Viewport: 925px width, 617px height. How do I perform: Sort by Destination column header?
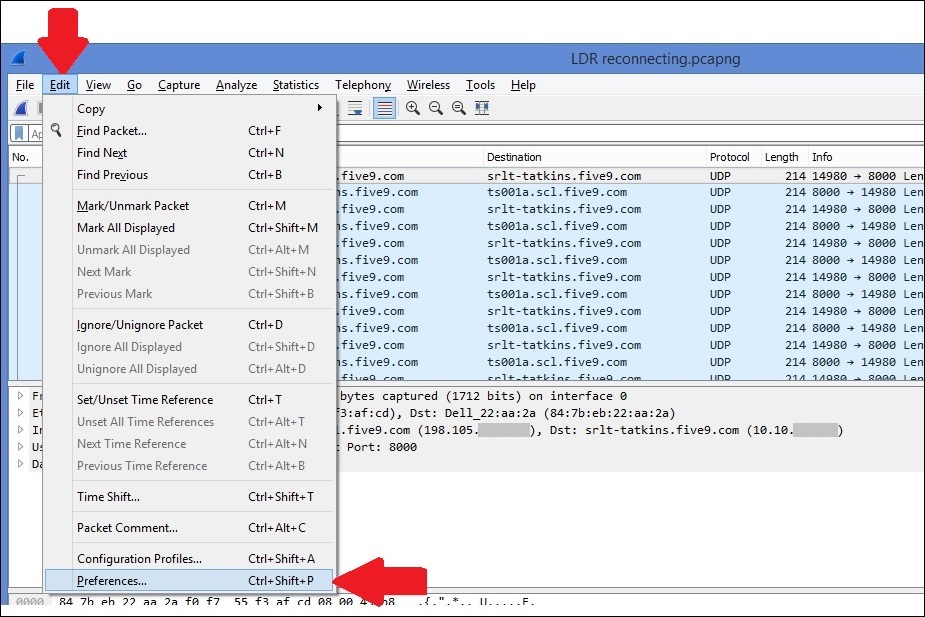(595, 157)
